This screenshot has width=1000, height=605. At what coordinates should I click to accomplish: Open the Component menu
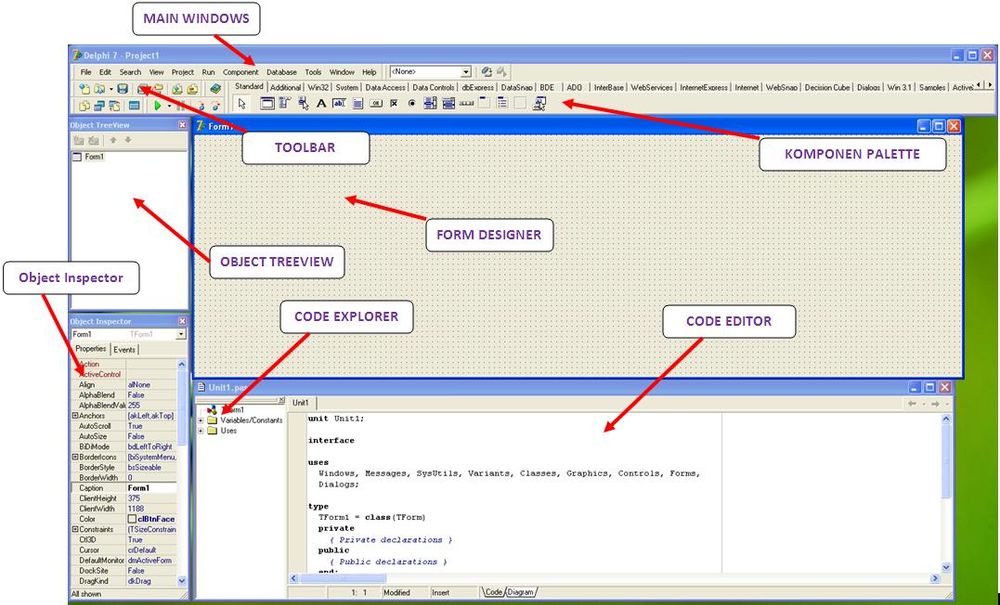[240, 72]
